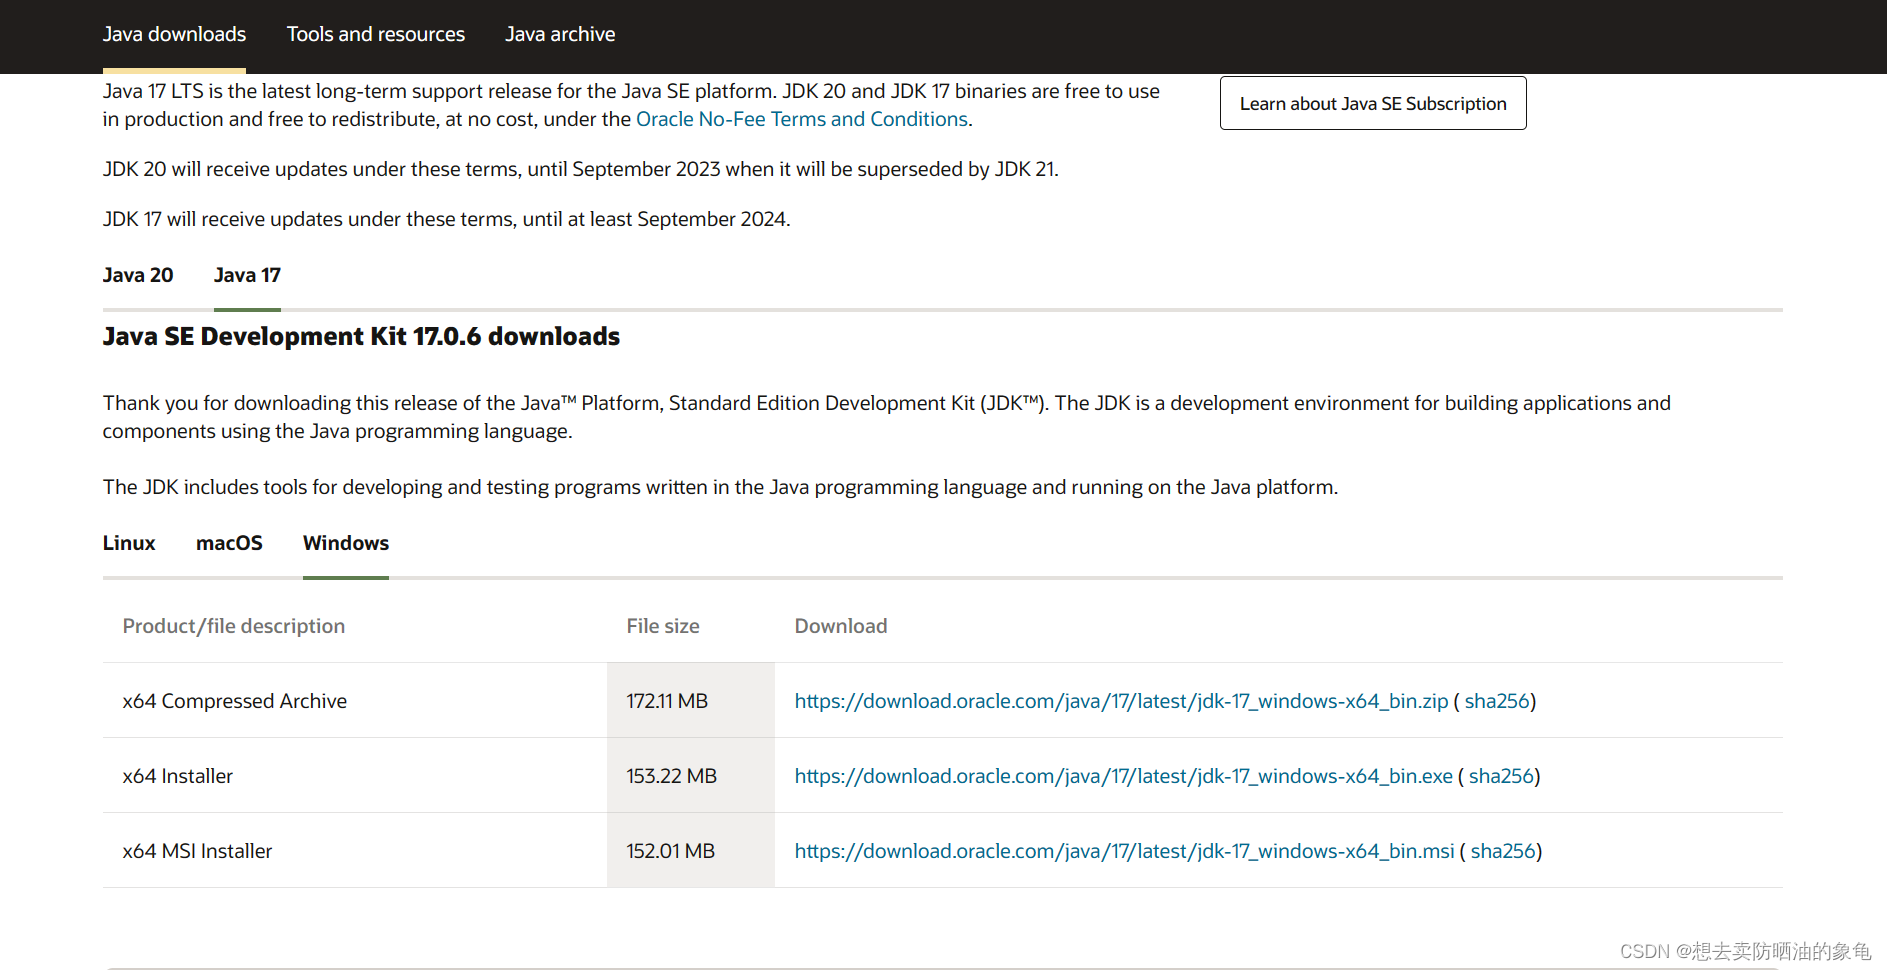The width and height of the screenshot is (1887, 970).
Task: Click the x64 MSI Installer description cell
Action: (x=355, y=851)
